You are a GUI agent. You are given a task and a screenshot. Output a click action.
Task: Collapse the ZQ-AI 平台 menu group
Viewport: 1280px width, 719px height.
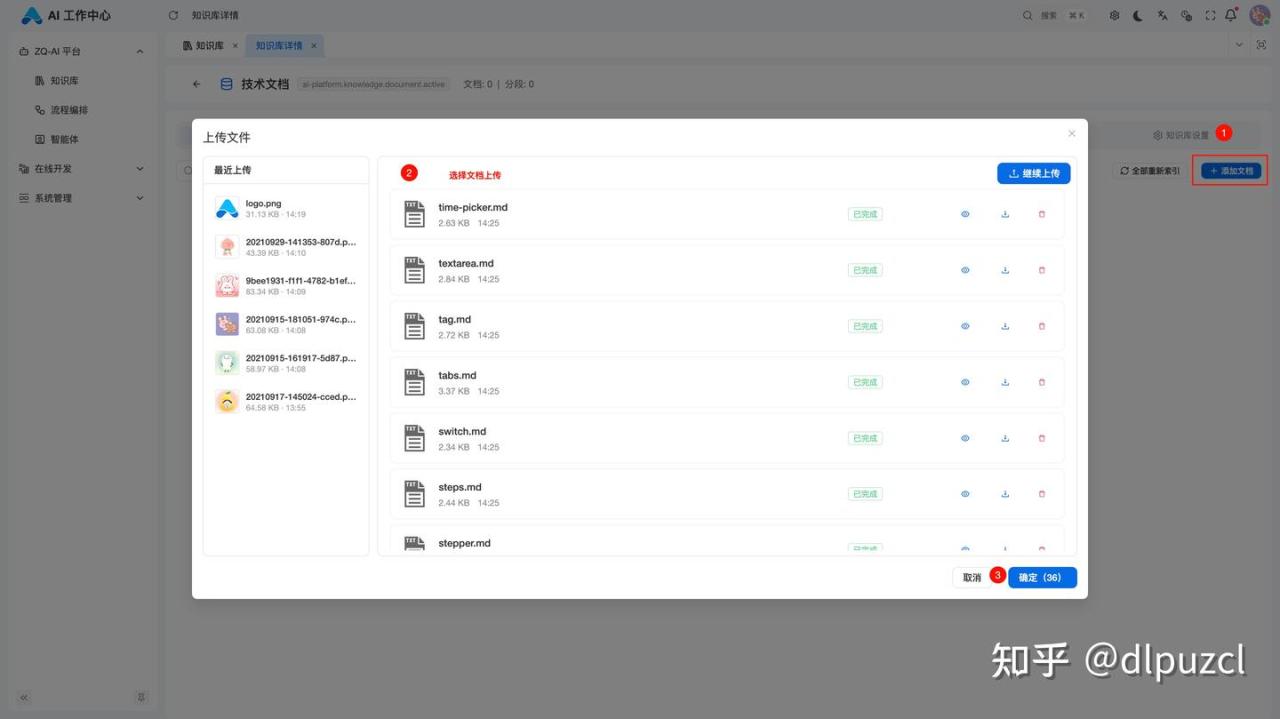(x=139, y=51)
